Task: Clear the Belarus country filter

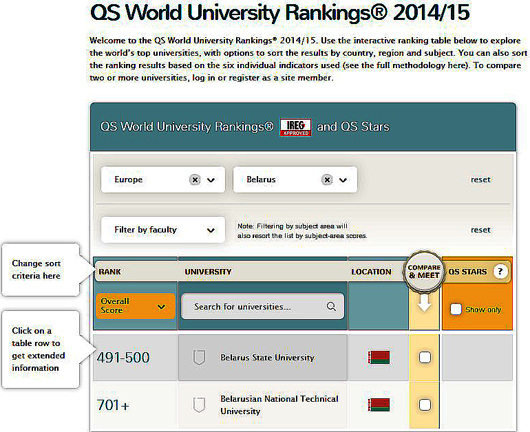Action: click(327, 179)
